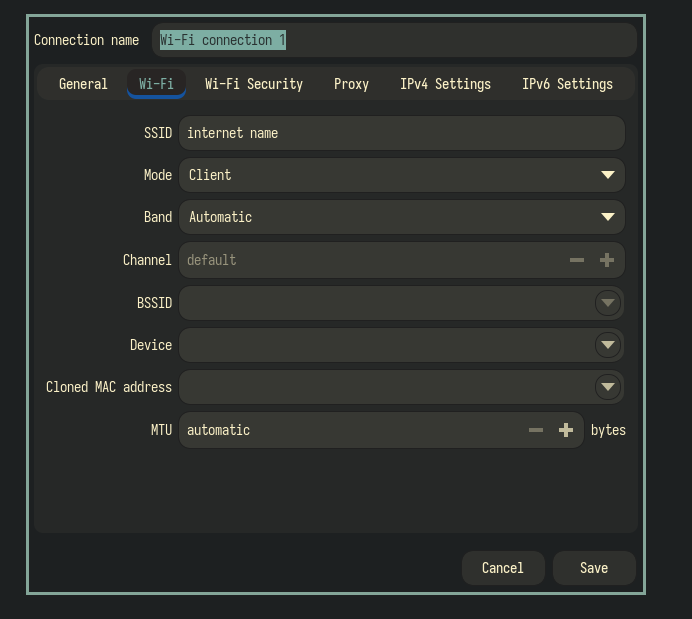This screenshot has height=619, width=692.
Task: Click the Mode label
Action: click(x=158, y=175)
